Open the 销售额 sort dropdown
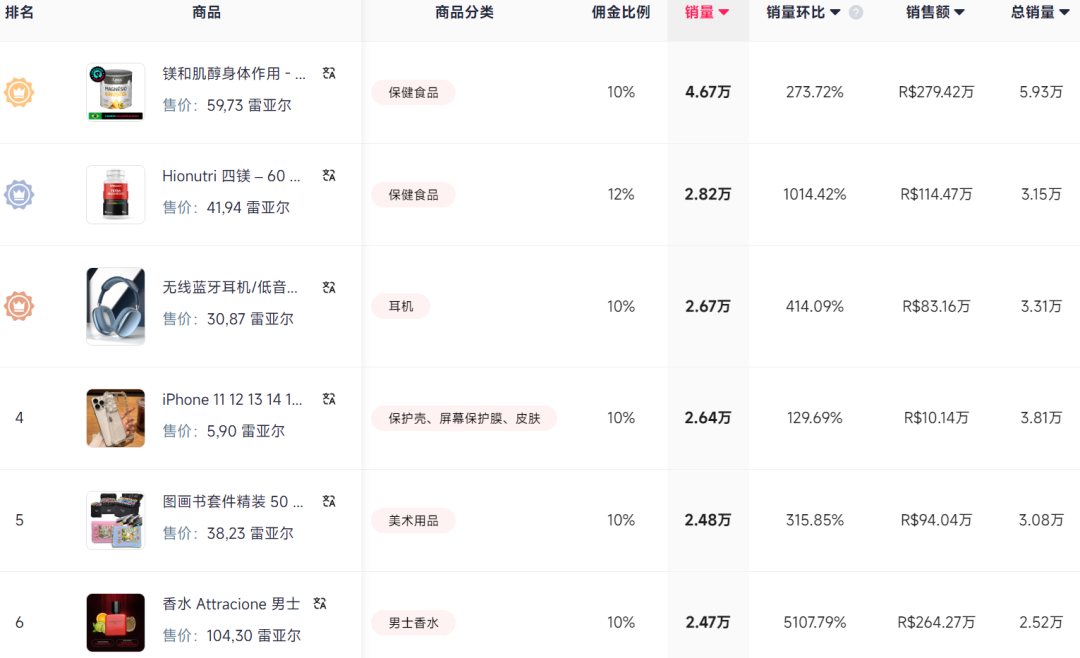 [x=959, y=12]
